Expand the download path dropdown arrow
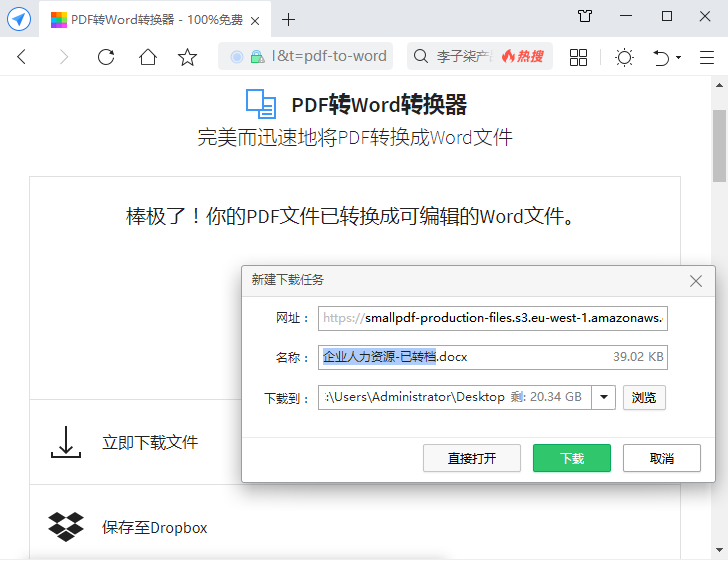This screenshot has width=728, height=562. click(604, 397)
